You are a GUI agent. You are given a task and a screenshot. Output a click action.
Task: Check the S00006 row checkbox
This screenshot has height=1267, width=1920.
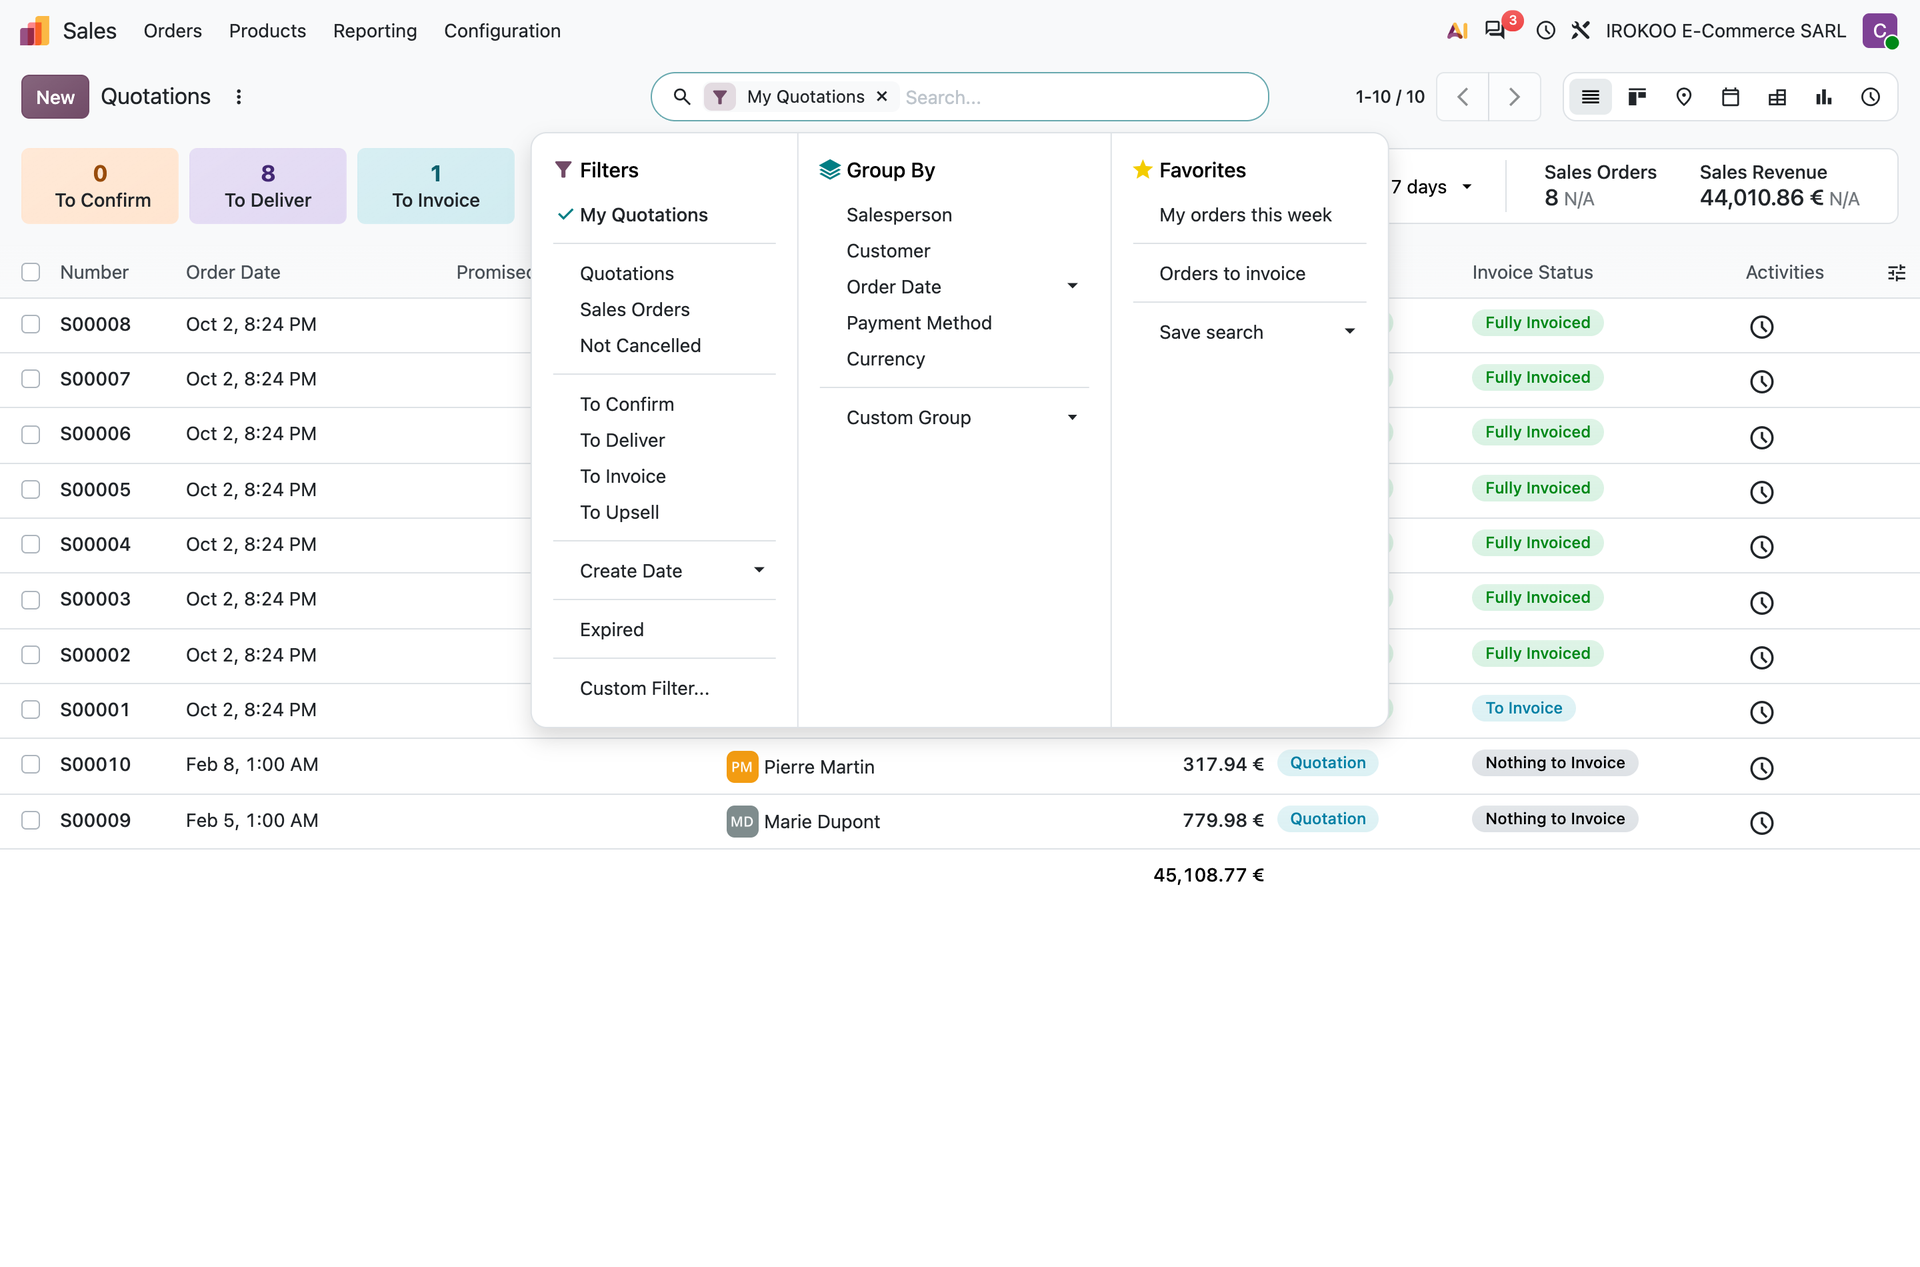tap(31, 434)
